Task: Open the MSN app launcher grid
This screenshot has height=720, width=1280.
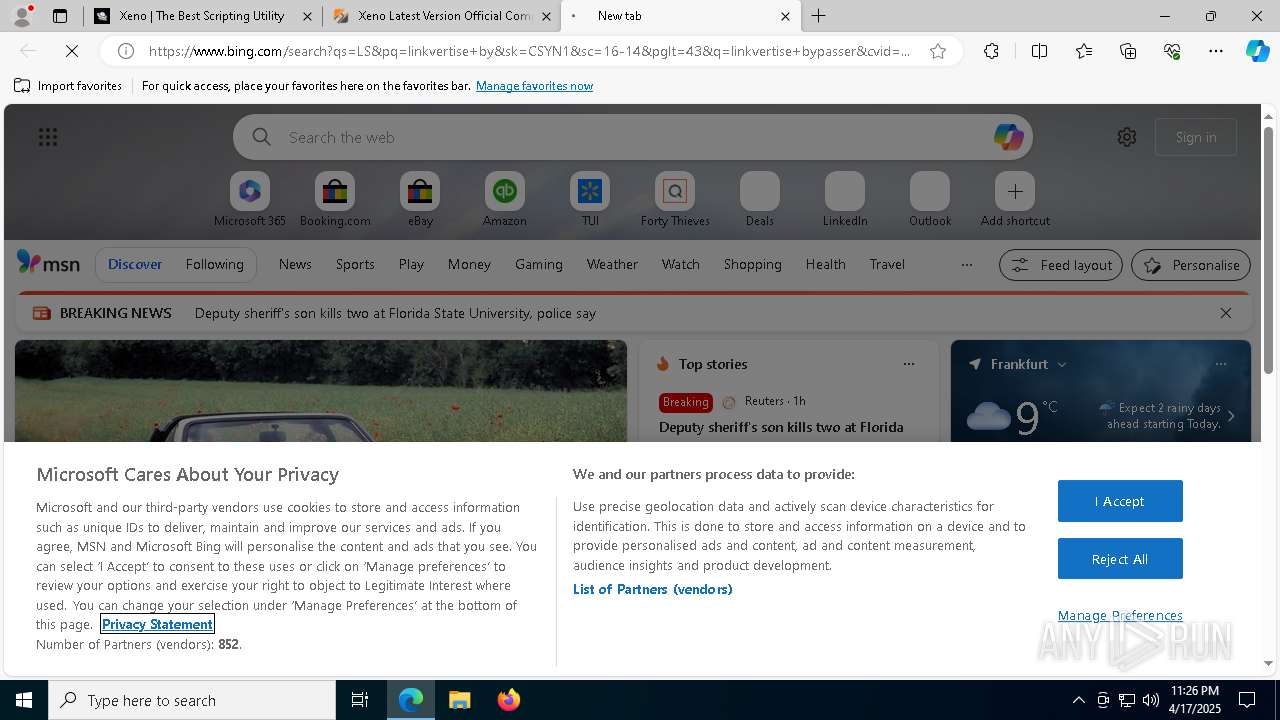Action: click(x=48, y=137)
